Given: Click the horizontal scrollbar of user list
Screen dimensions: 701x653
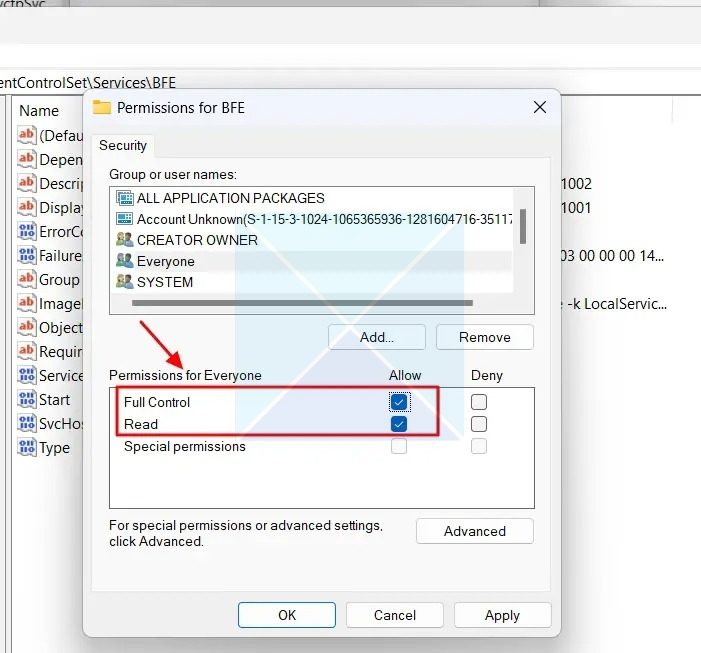Looking at the screenshot, I should click(302, 303).
